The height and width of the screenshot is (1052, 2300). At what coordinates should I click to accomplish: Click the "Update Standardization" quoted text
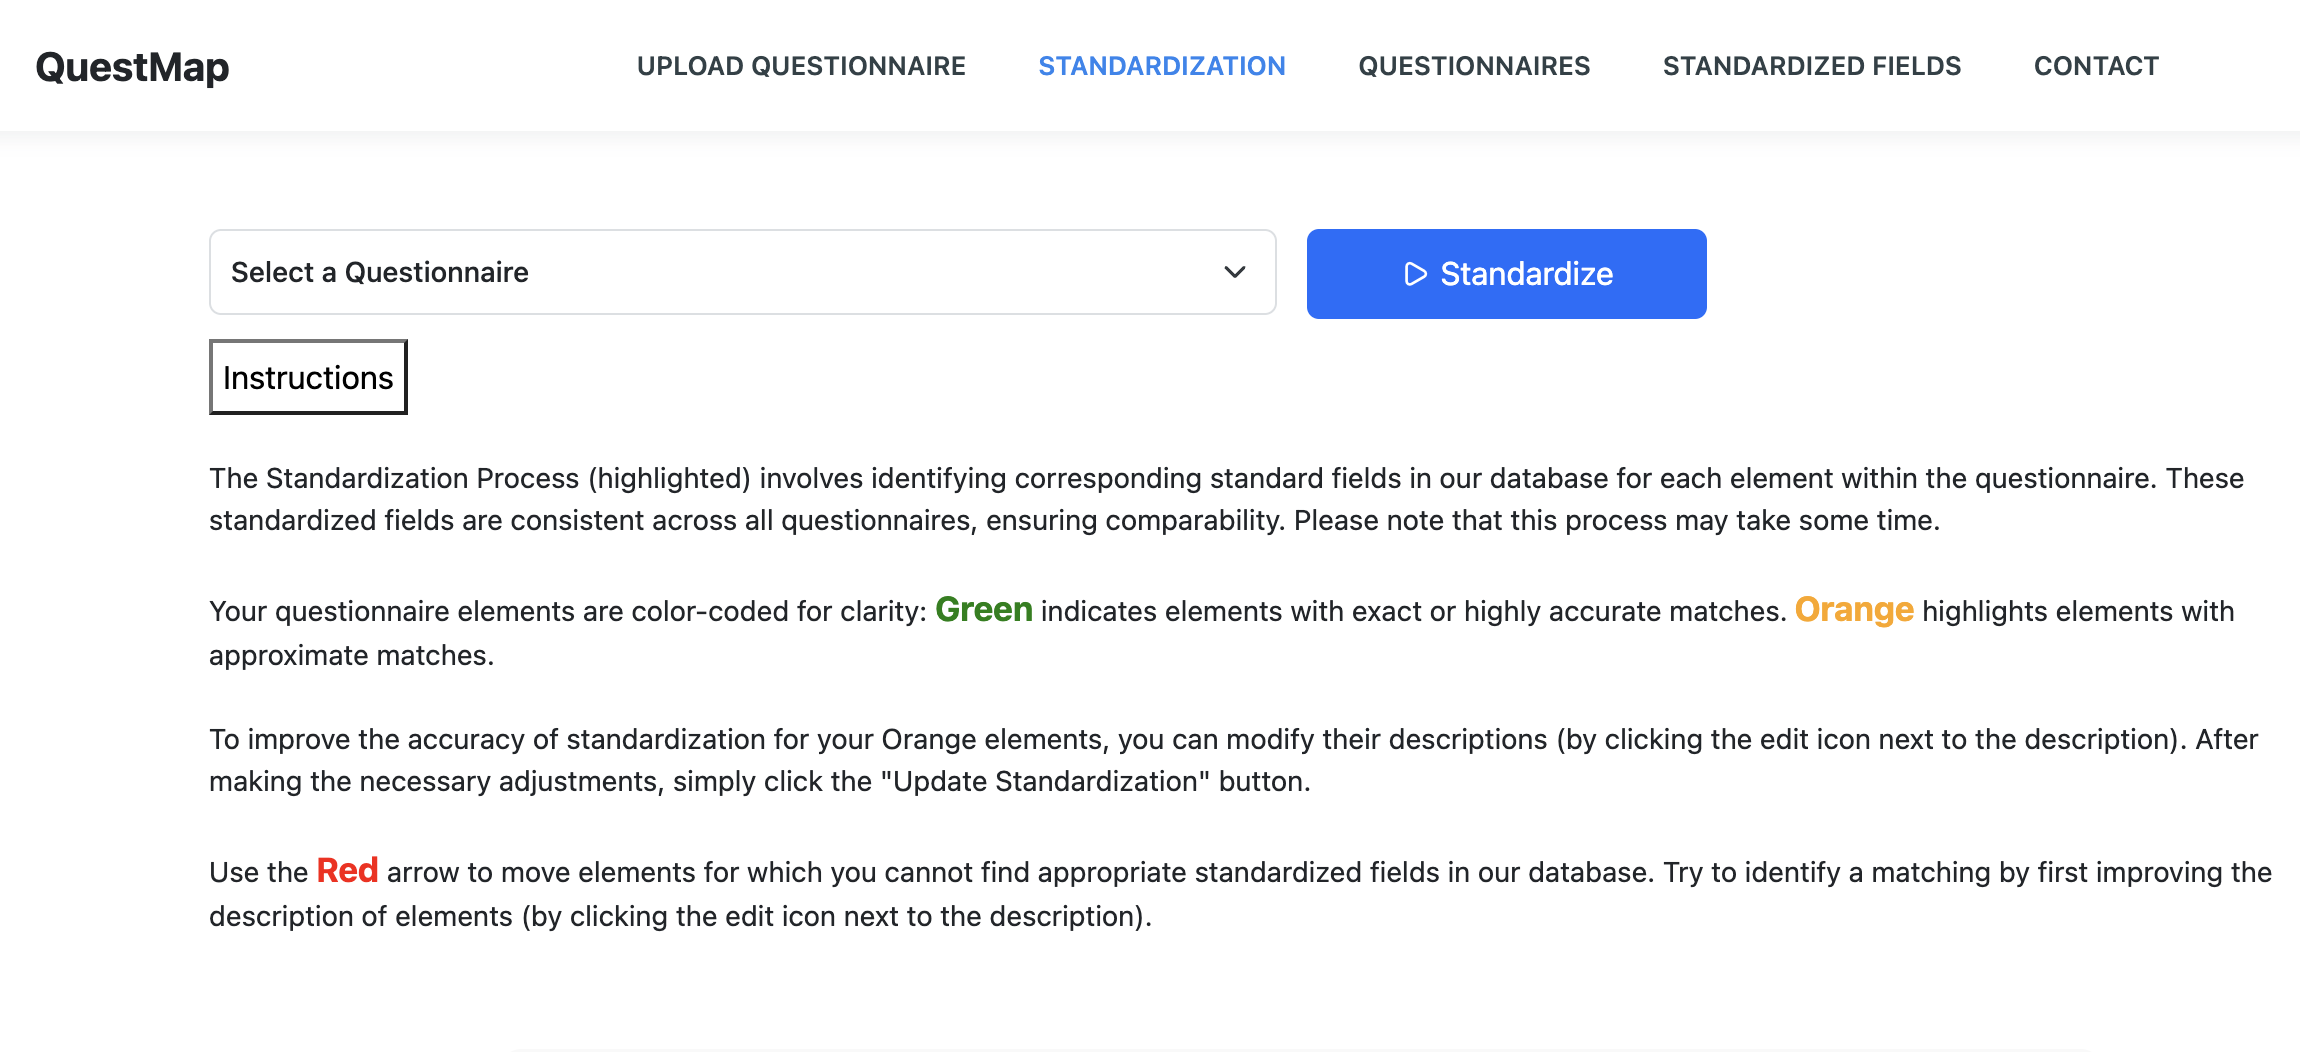[x=1045, y=781]
